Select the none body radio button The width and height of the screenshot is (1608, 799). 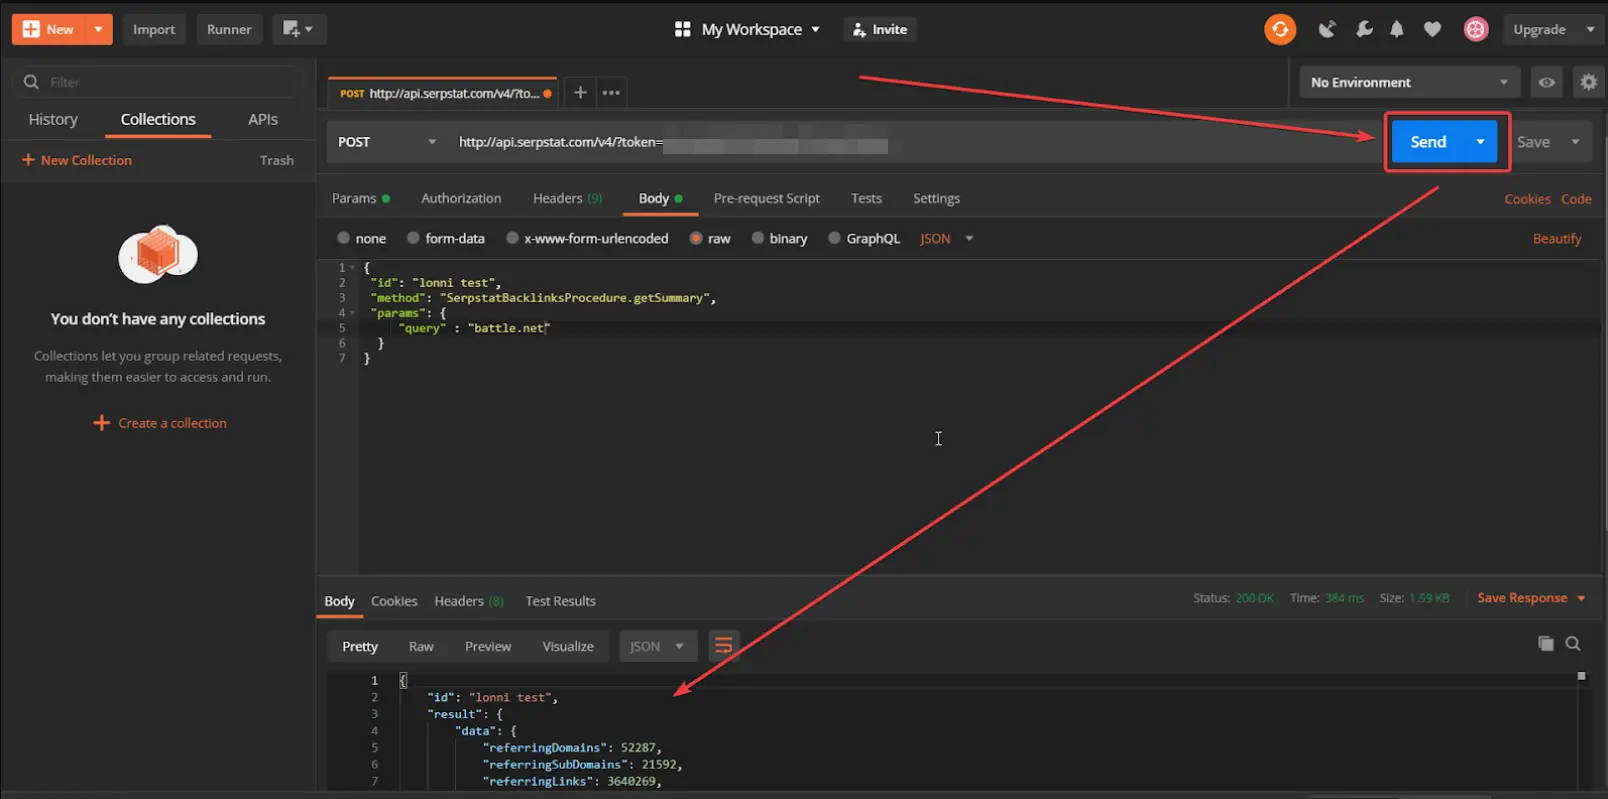tap(344, 238)
